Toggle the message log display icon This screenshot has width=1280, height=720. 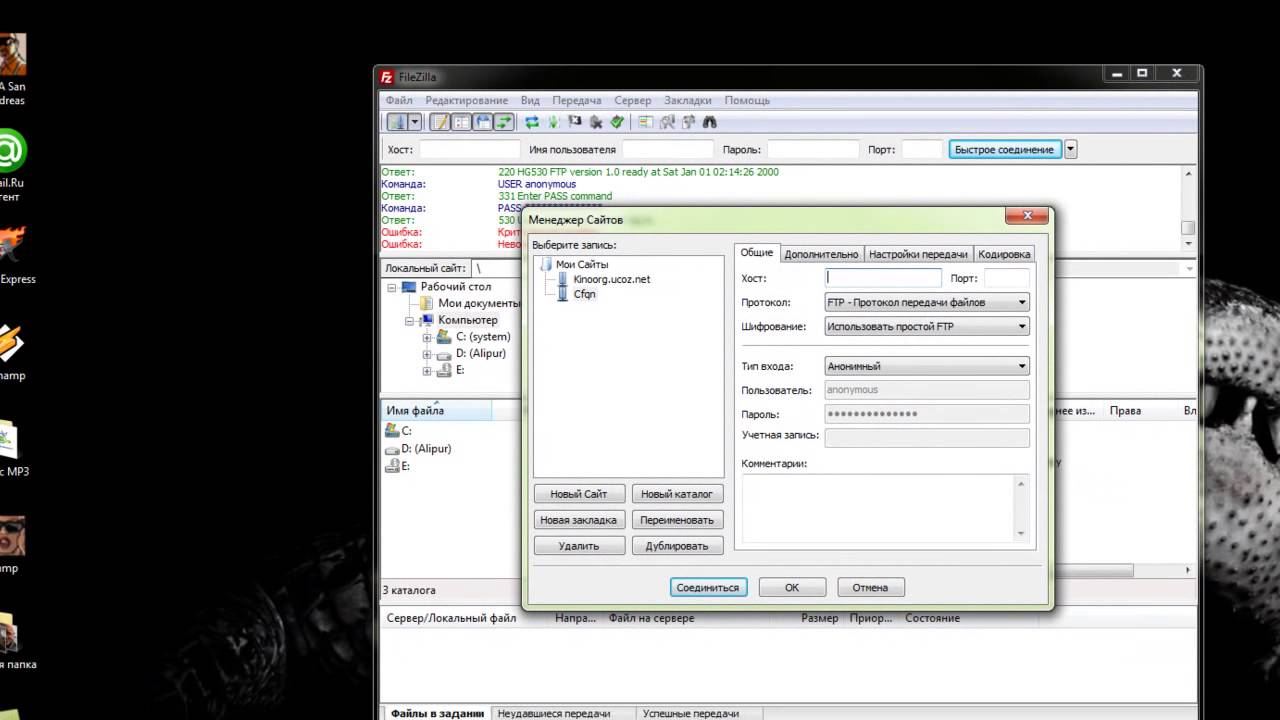click(x=440, y=122)
